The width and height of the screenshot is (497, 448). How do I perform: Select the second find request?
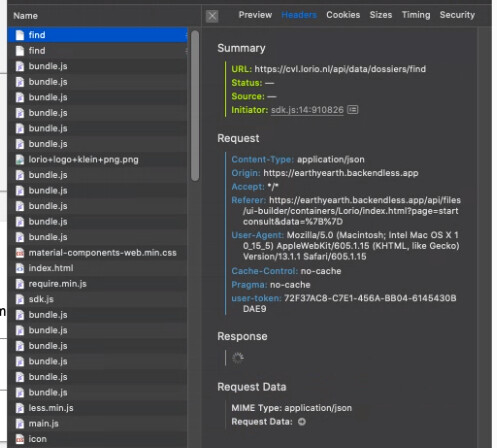[x=97, y=51]
